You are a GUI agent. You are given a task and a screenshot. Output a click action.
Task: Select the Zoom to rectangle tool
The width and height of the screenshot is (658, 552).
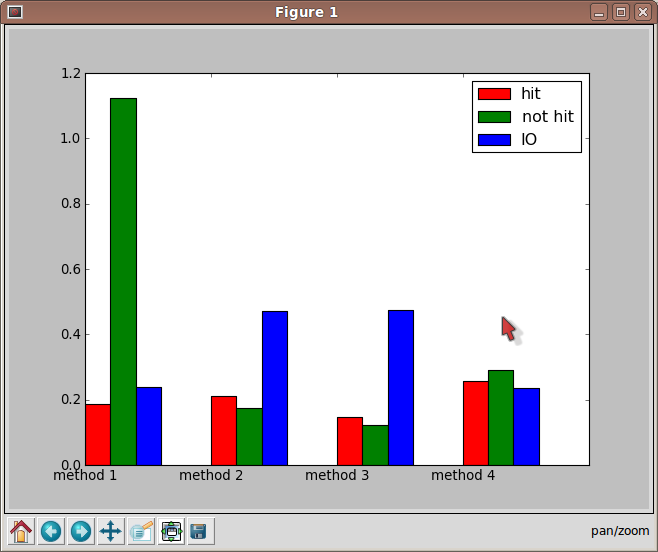pos(140,531)
